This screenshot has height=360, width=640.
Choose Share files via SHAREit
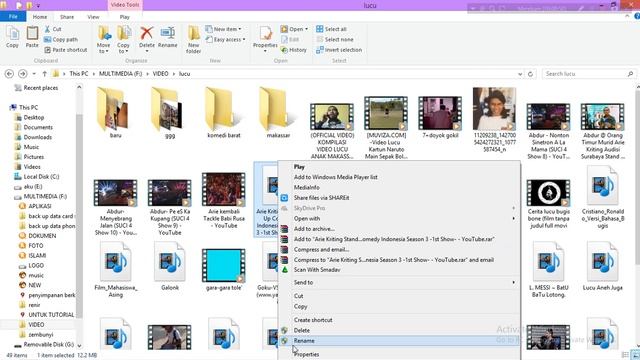point(321,198)
